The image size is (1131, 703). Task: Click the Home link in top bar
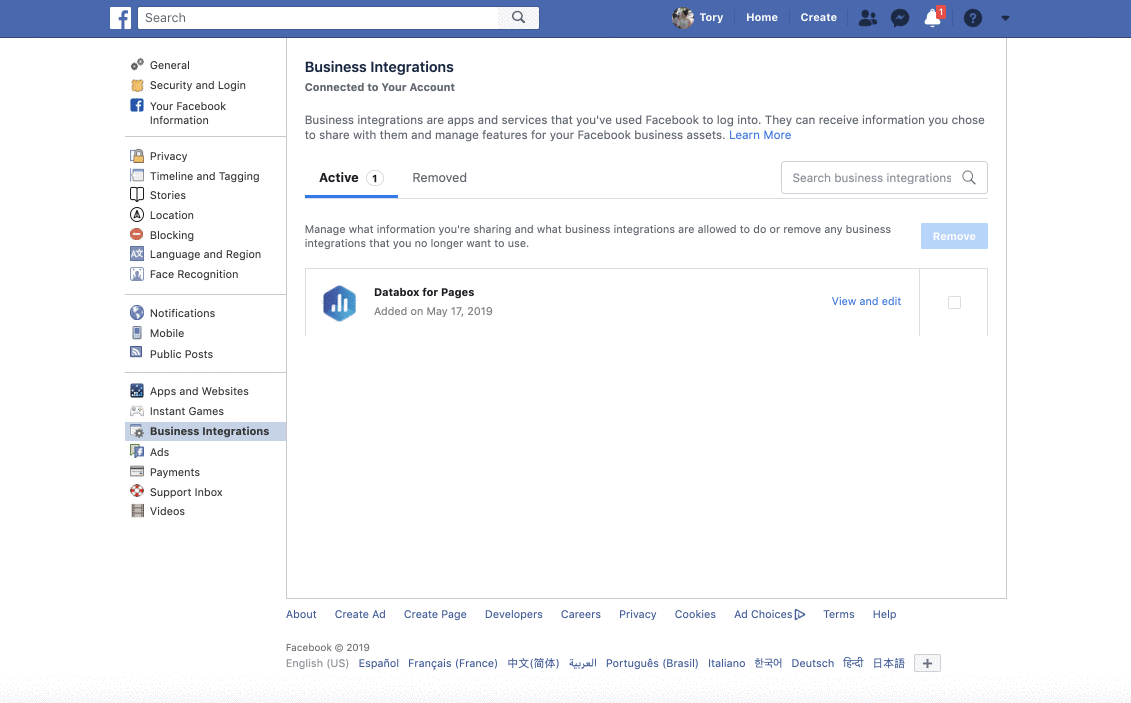[762, 17]
